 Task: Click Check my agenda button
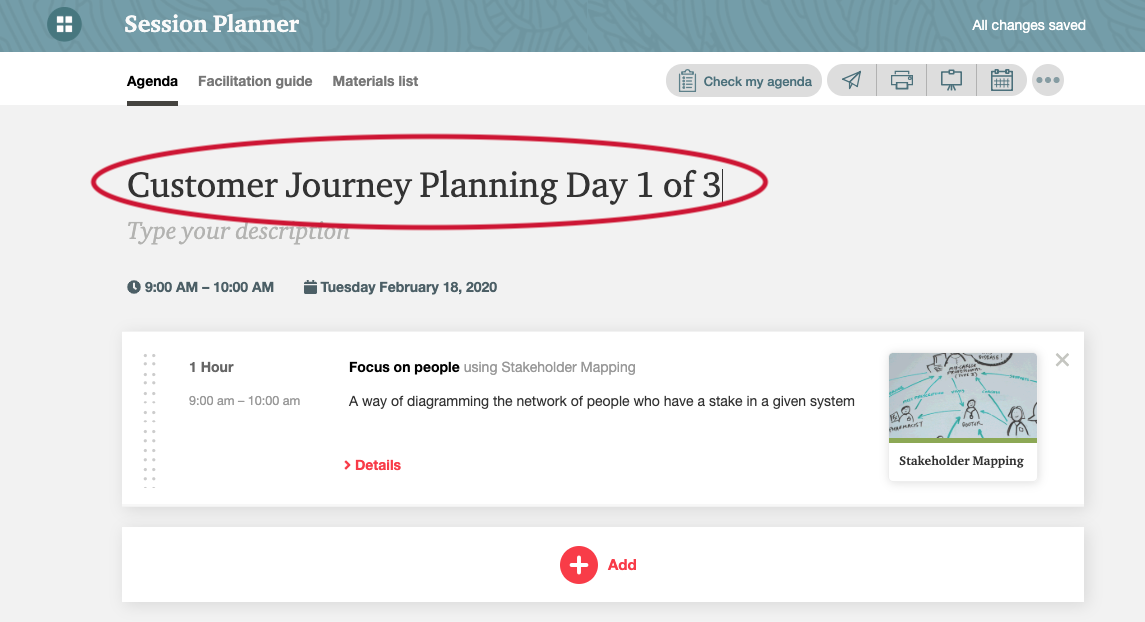tap(744, 80)
